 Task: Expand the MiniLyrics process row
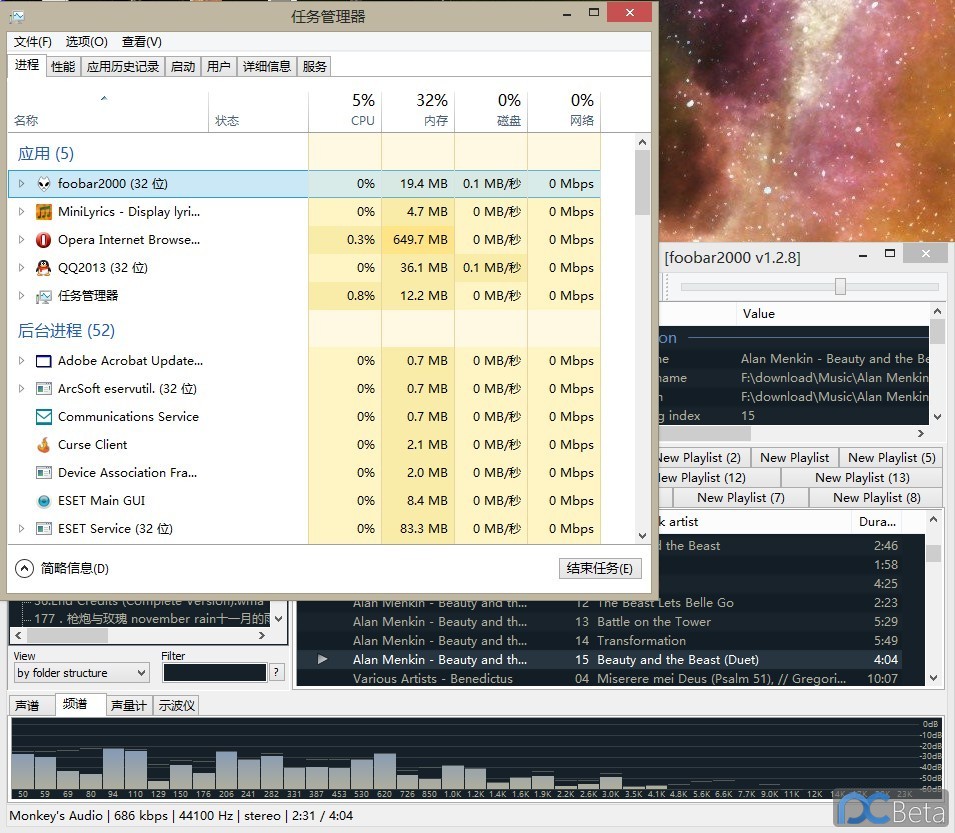pyautogui.click(x=21, y=211)
